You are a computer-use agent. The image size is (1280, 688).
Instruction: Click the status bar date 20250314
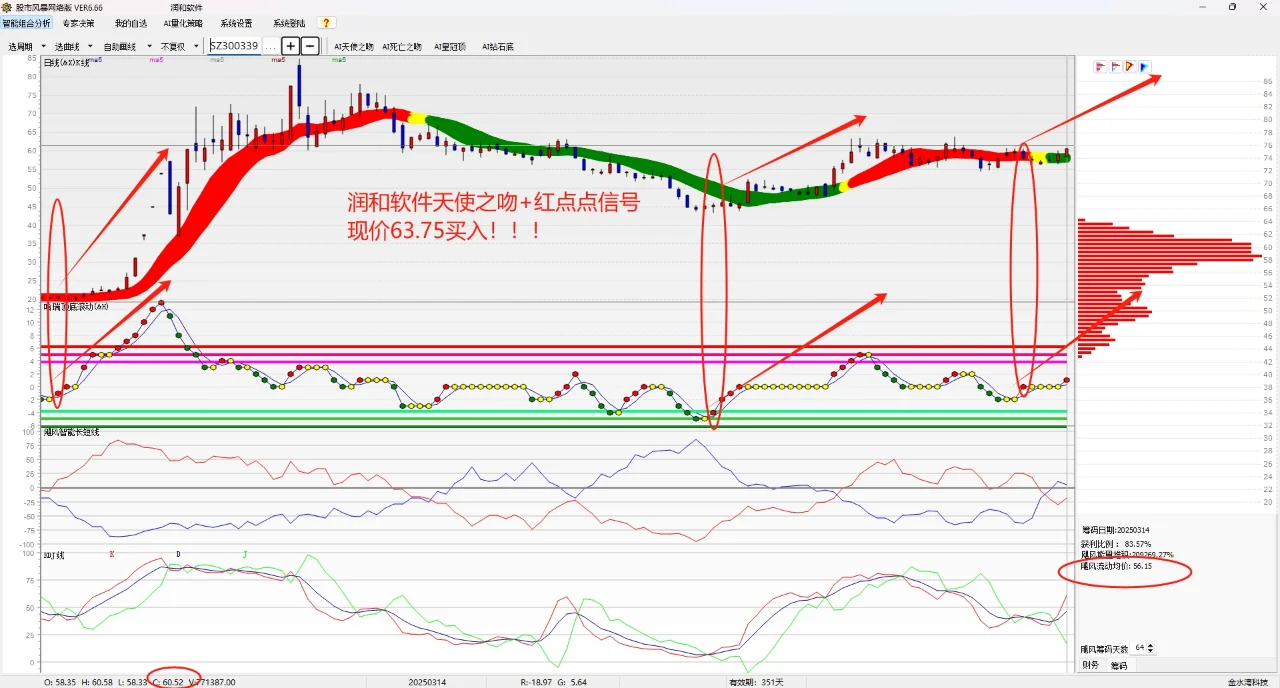[x=427, y=682]
